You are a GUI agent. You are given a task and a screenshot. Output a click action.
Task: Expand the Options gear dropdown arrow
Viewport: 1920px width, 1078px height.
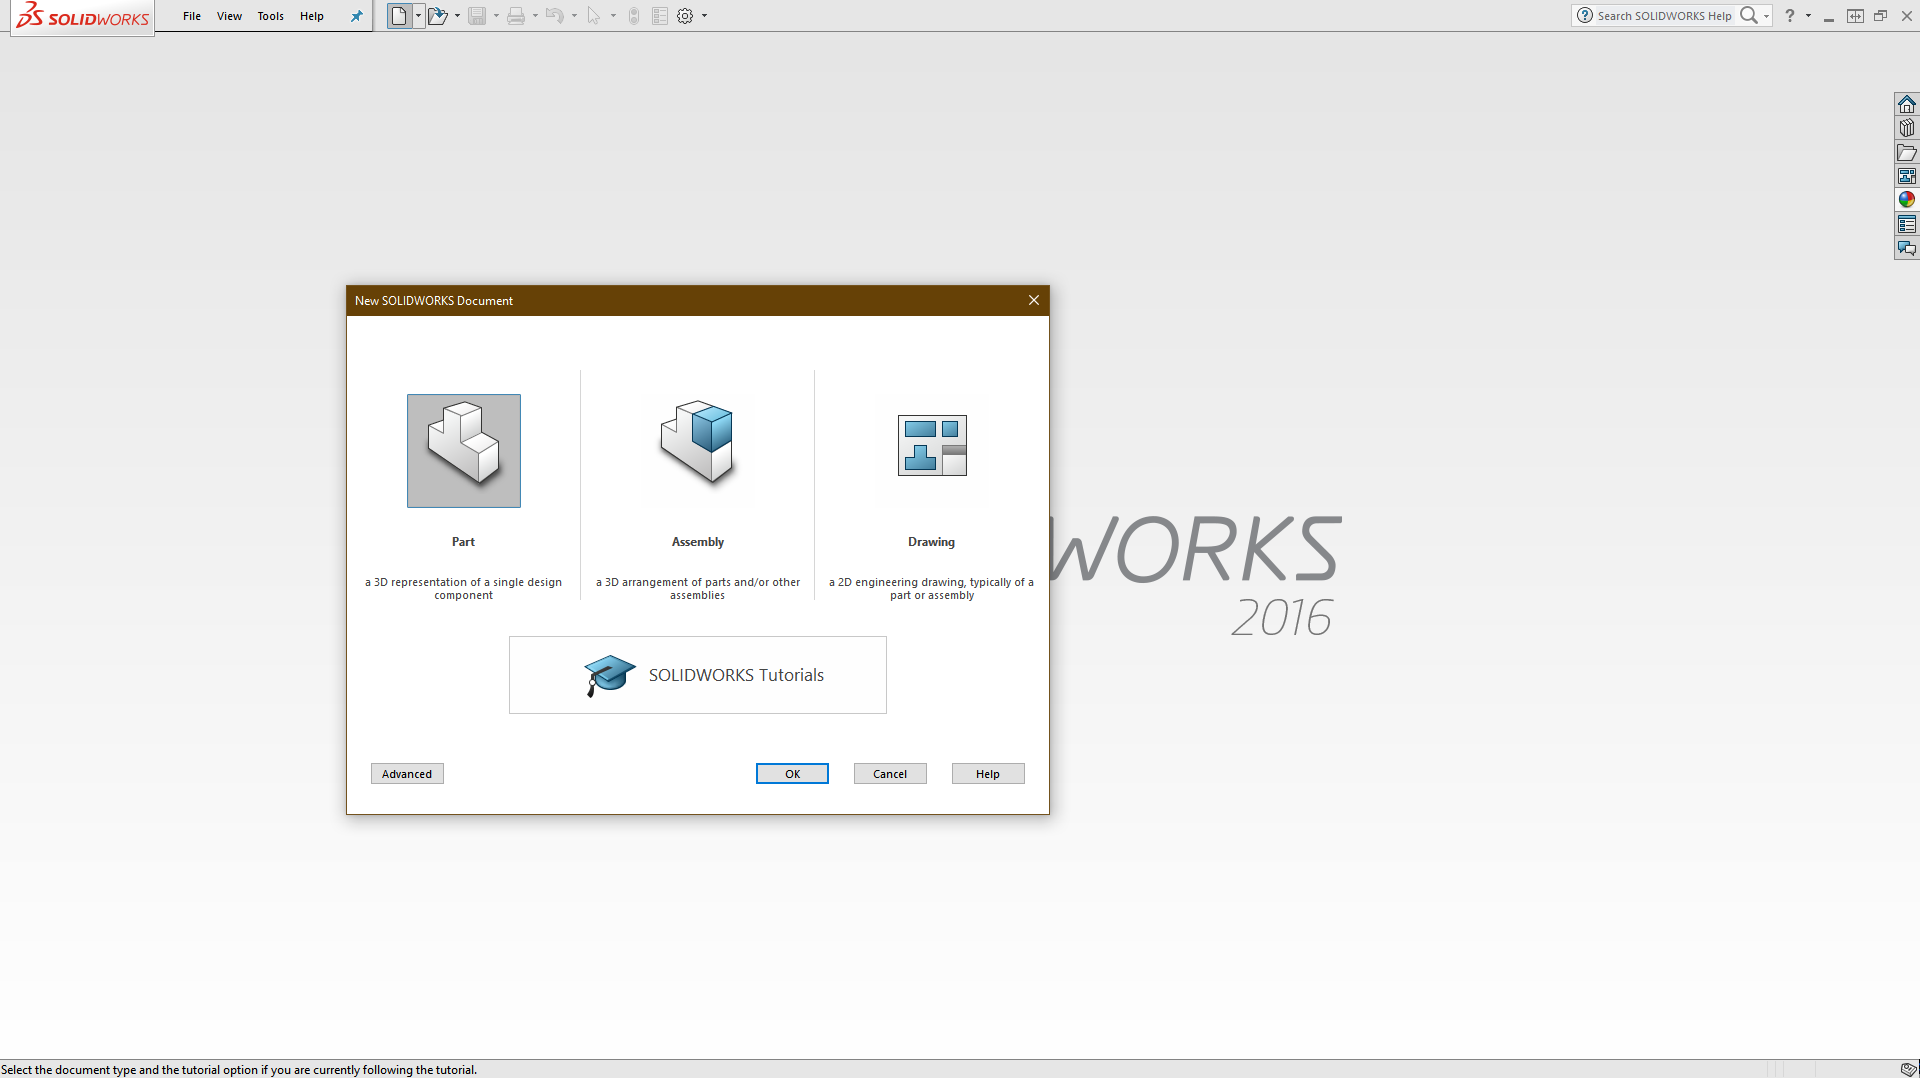[x=704, y=16]
